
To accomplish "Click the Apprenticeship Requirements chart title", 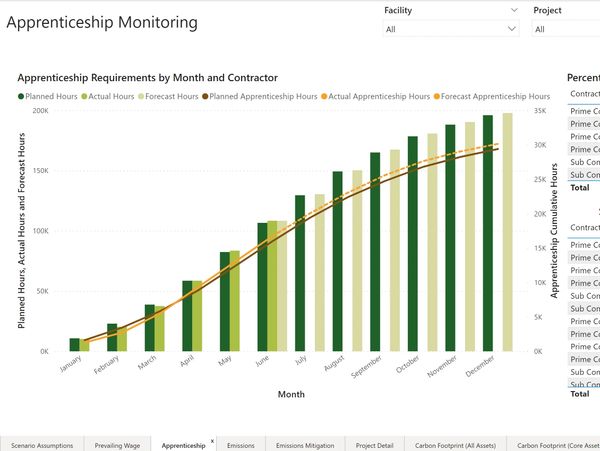I will click(148, 77).
